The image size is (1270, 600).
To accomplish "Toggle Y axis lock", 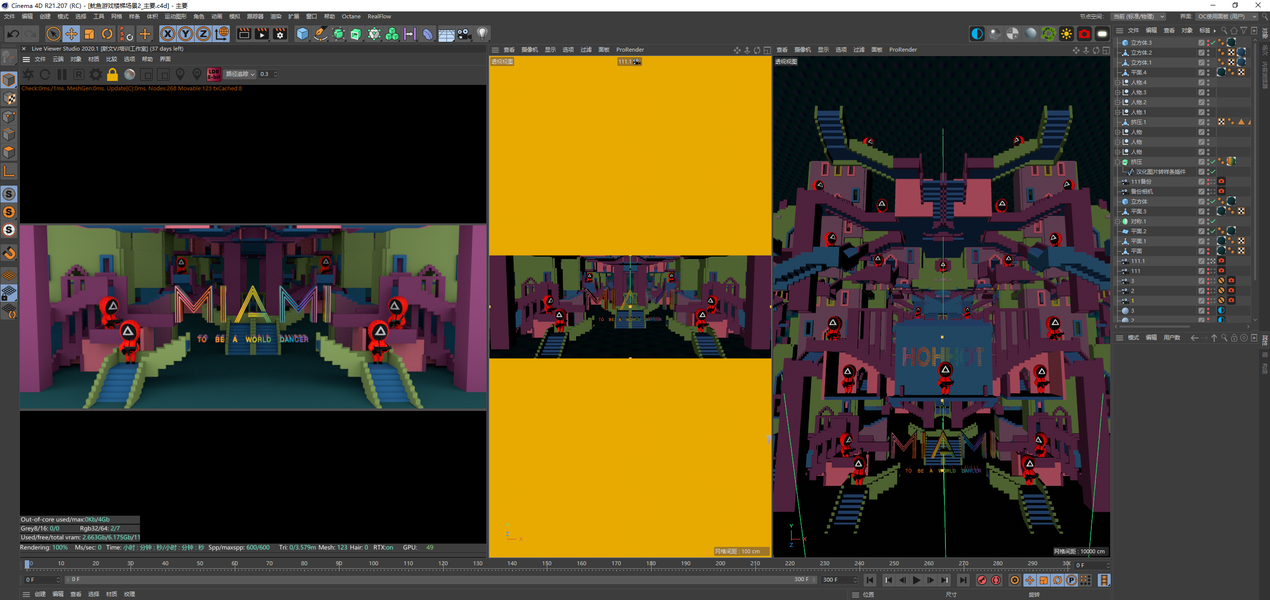I will 185,34.
